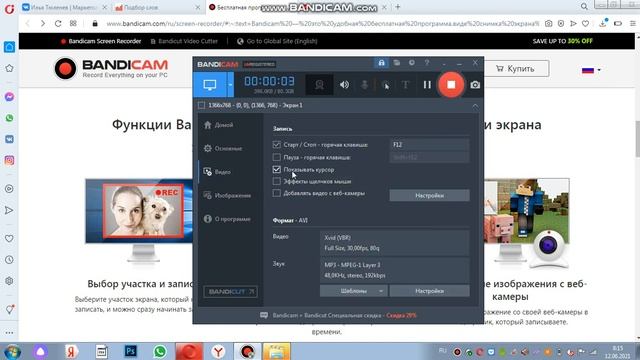Open WhatsApp from Windows taskbar
Viewport: 640px width, 360px height.
point(160,351)
